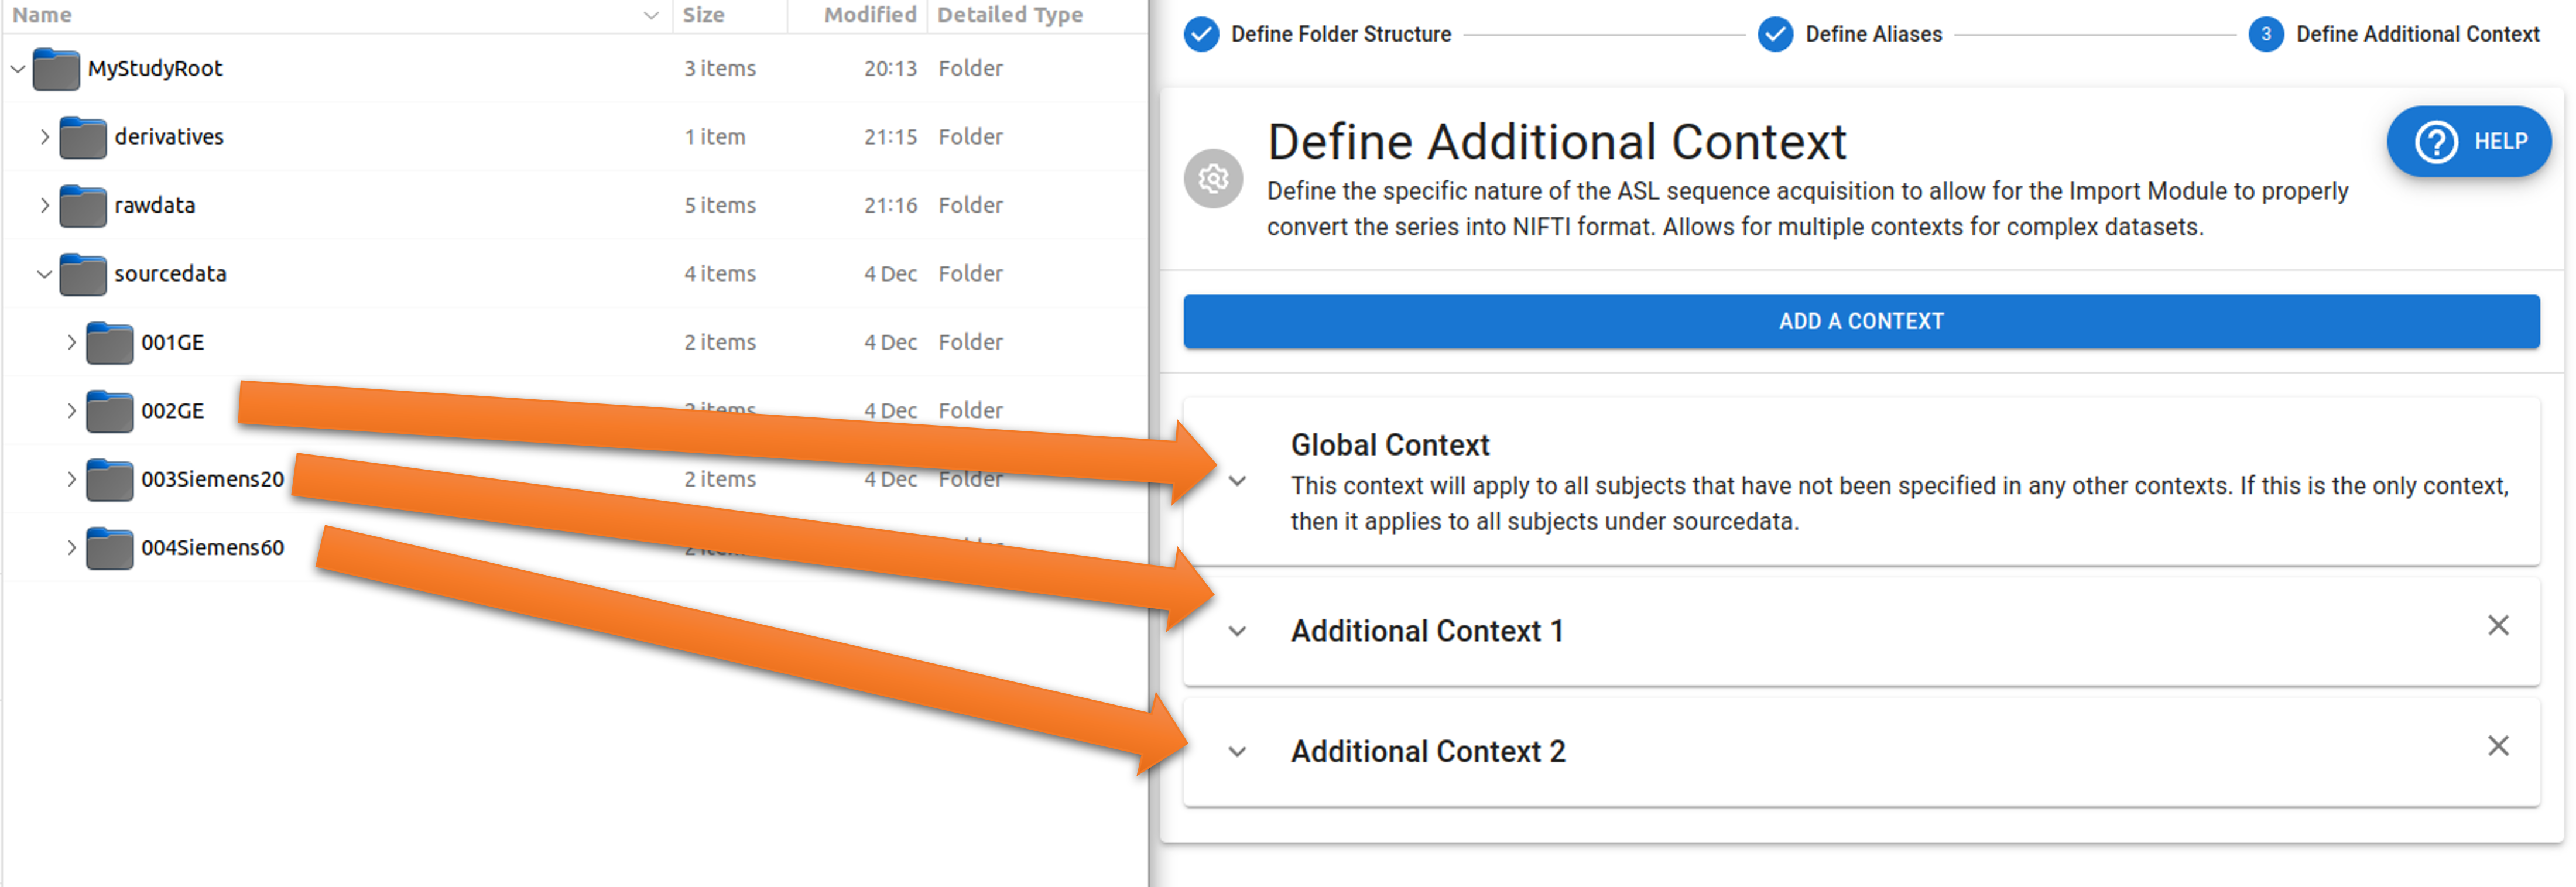Go to Define Folder Structure step
2576x887 pixels.
[x=1340, y=34]
